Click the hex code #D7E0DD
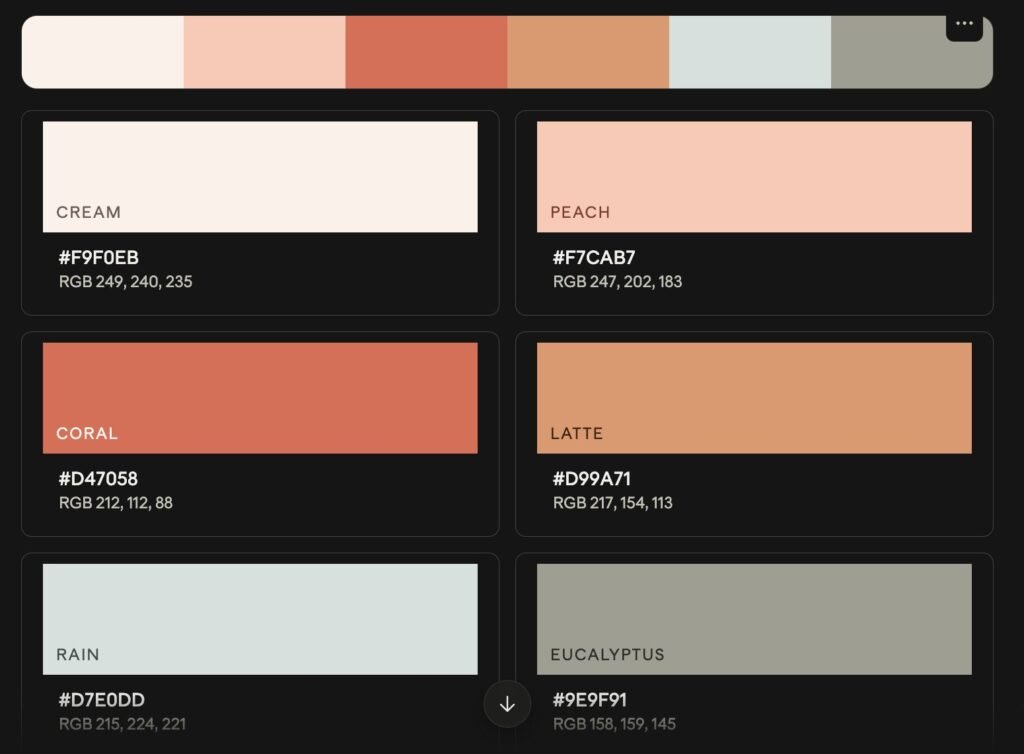The height and width of the screenshot is (754, 1024). click(x=102, y=700)
